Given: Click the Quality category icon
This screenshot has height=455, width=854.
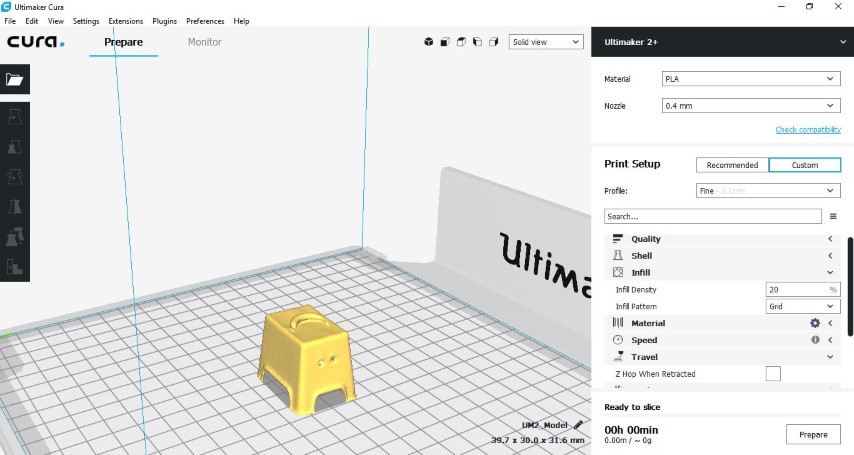Looking at the screenshot, I should point(618,239).
